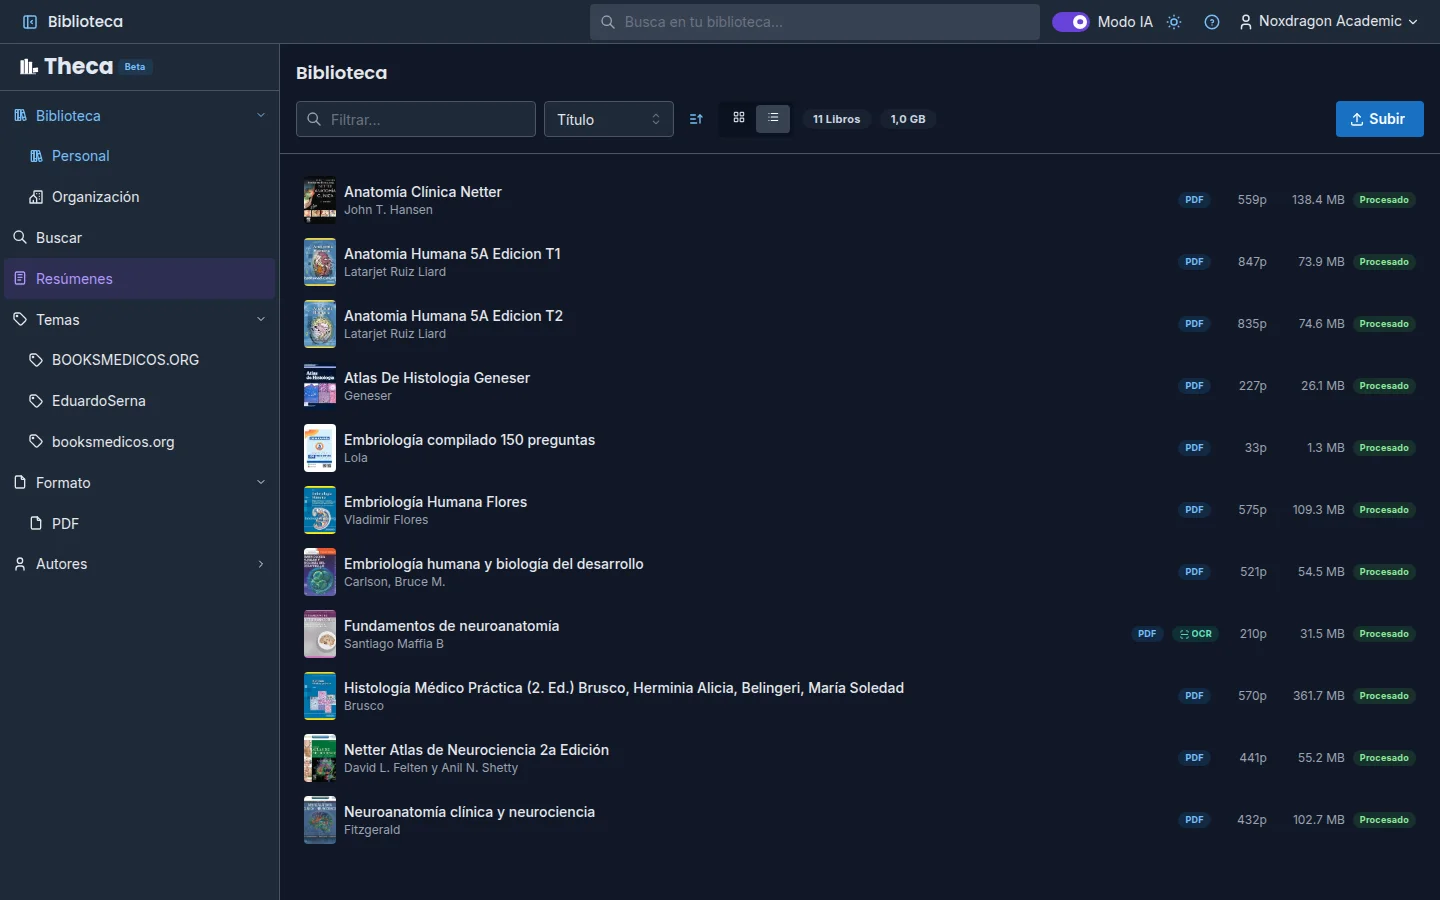Toggle the sort direction icon
Viewport: 1440px width, 900px height.
pyautogui.click(x=696, y=119)
